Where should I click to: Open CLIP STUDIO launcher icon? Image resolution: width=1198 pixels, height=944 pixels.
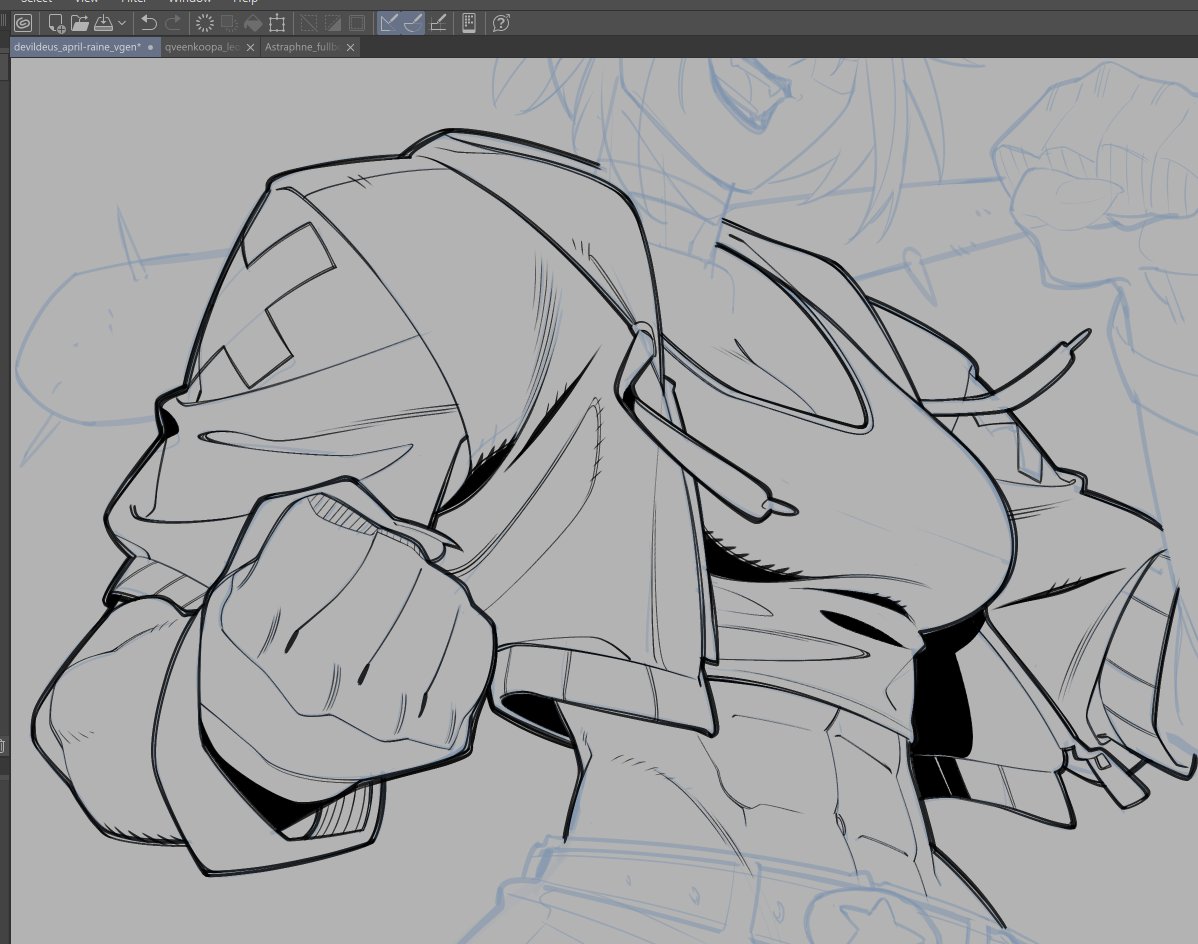point(23,23)
